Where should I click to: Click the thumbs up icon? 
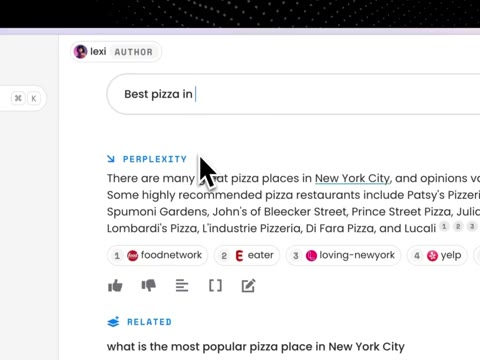coord(115,286)
